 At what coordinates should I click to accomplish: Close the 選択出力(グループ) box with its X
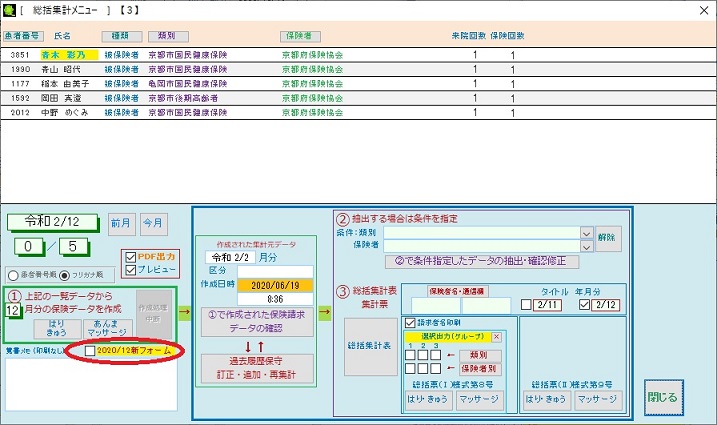[x=496, y=337]
